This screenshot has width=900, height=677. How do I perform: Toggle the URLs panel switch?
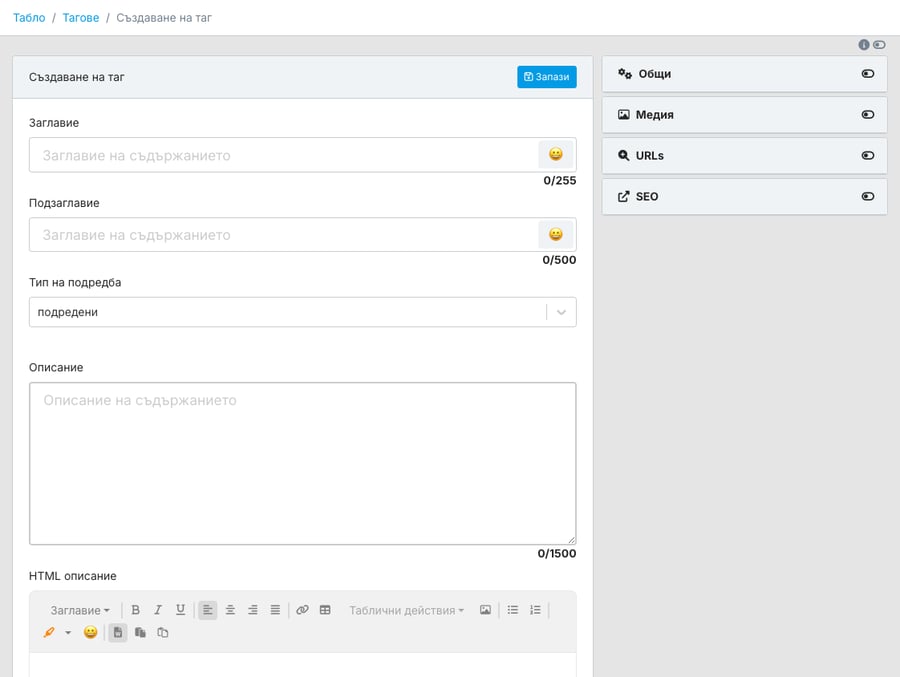pyautogui.click(x=868, y=155)
